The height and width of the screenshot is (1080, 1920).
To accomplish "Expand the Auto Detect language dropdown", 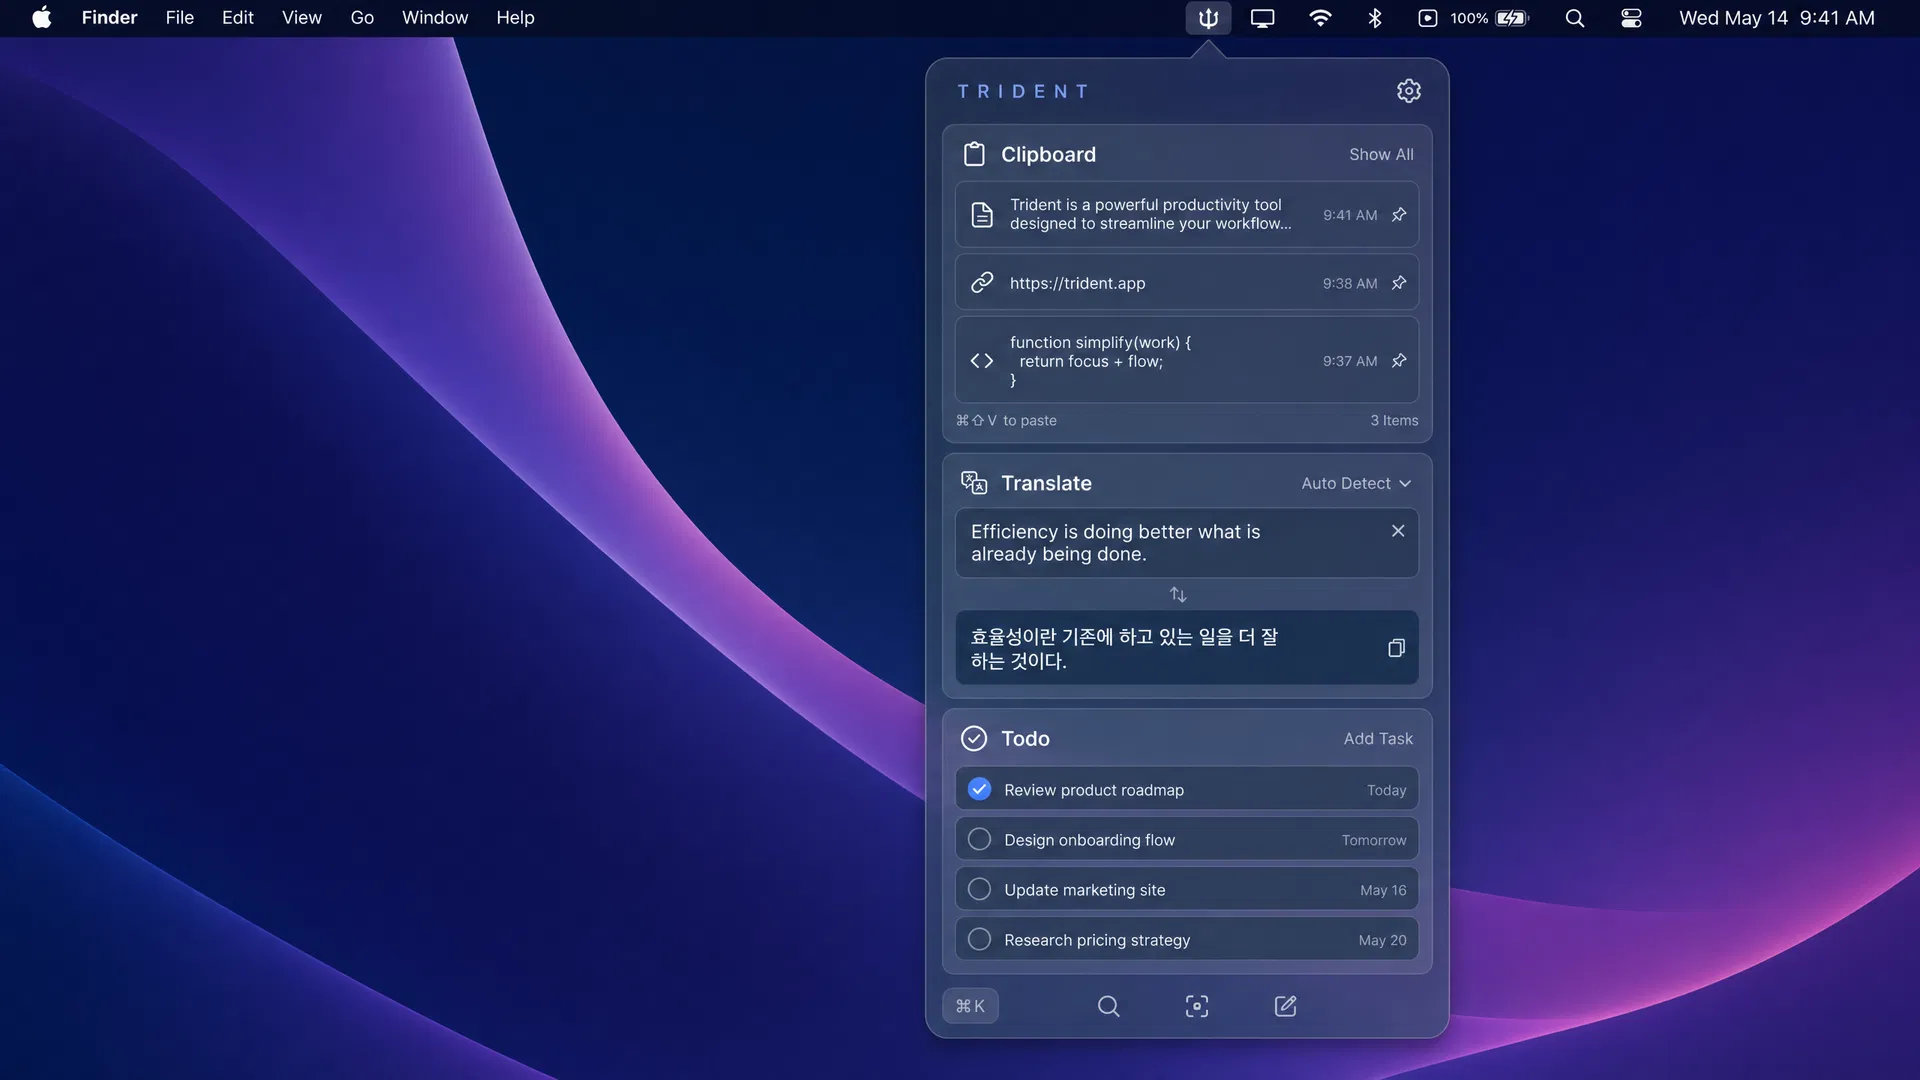I will click(1356, 483).
